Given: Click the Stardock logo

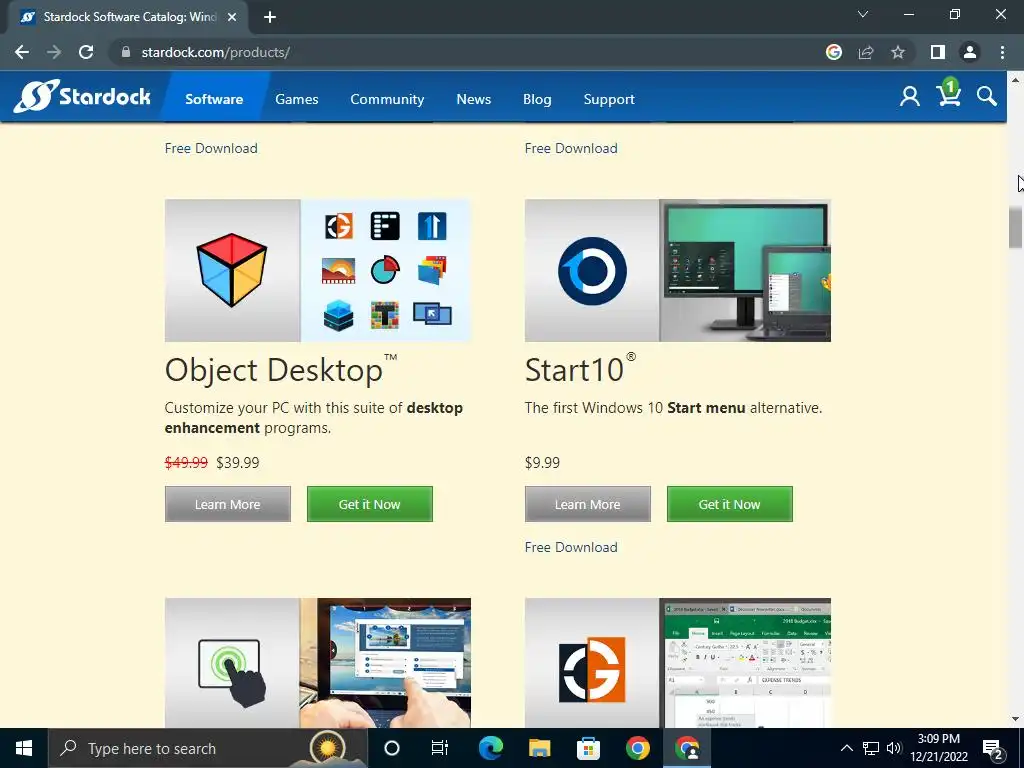Looking at the screenshot, I should (x=82, y=97).
